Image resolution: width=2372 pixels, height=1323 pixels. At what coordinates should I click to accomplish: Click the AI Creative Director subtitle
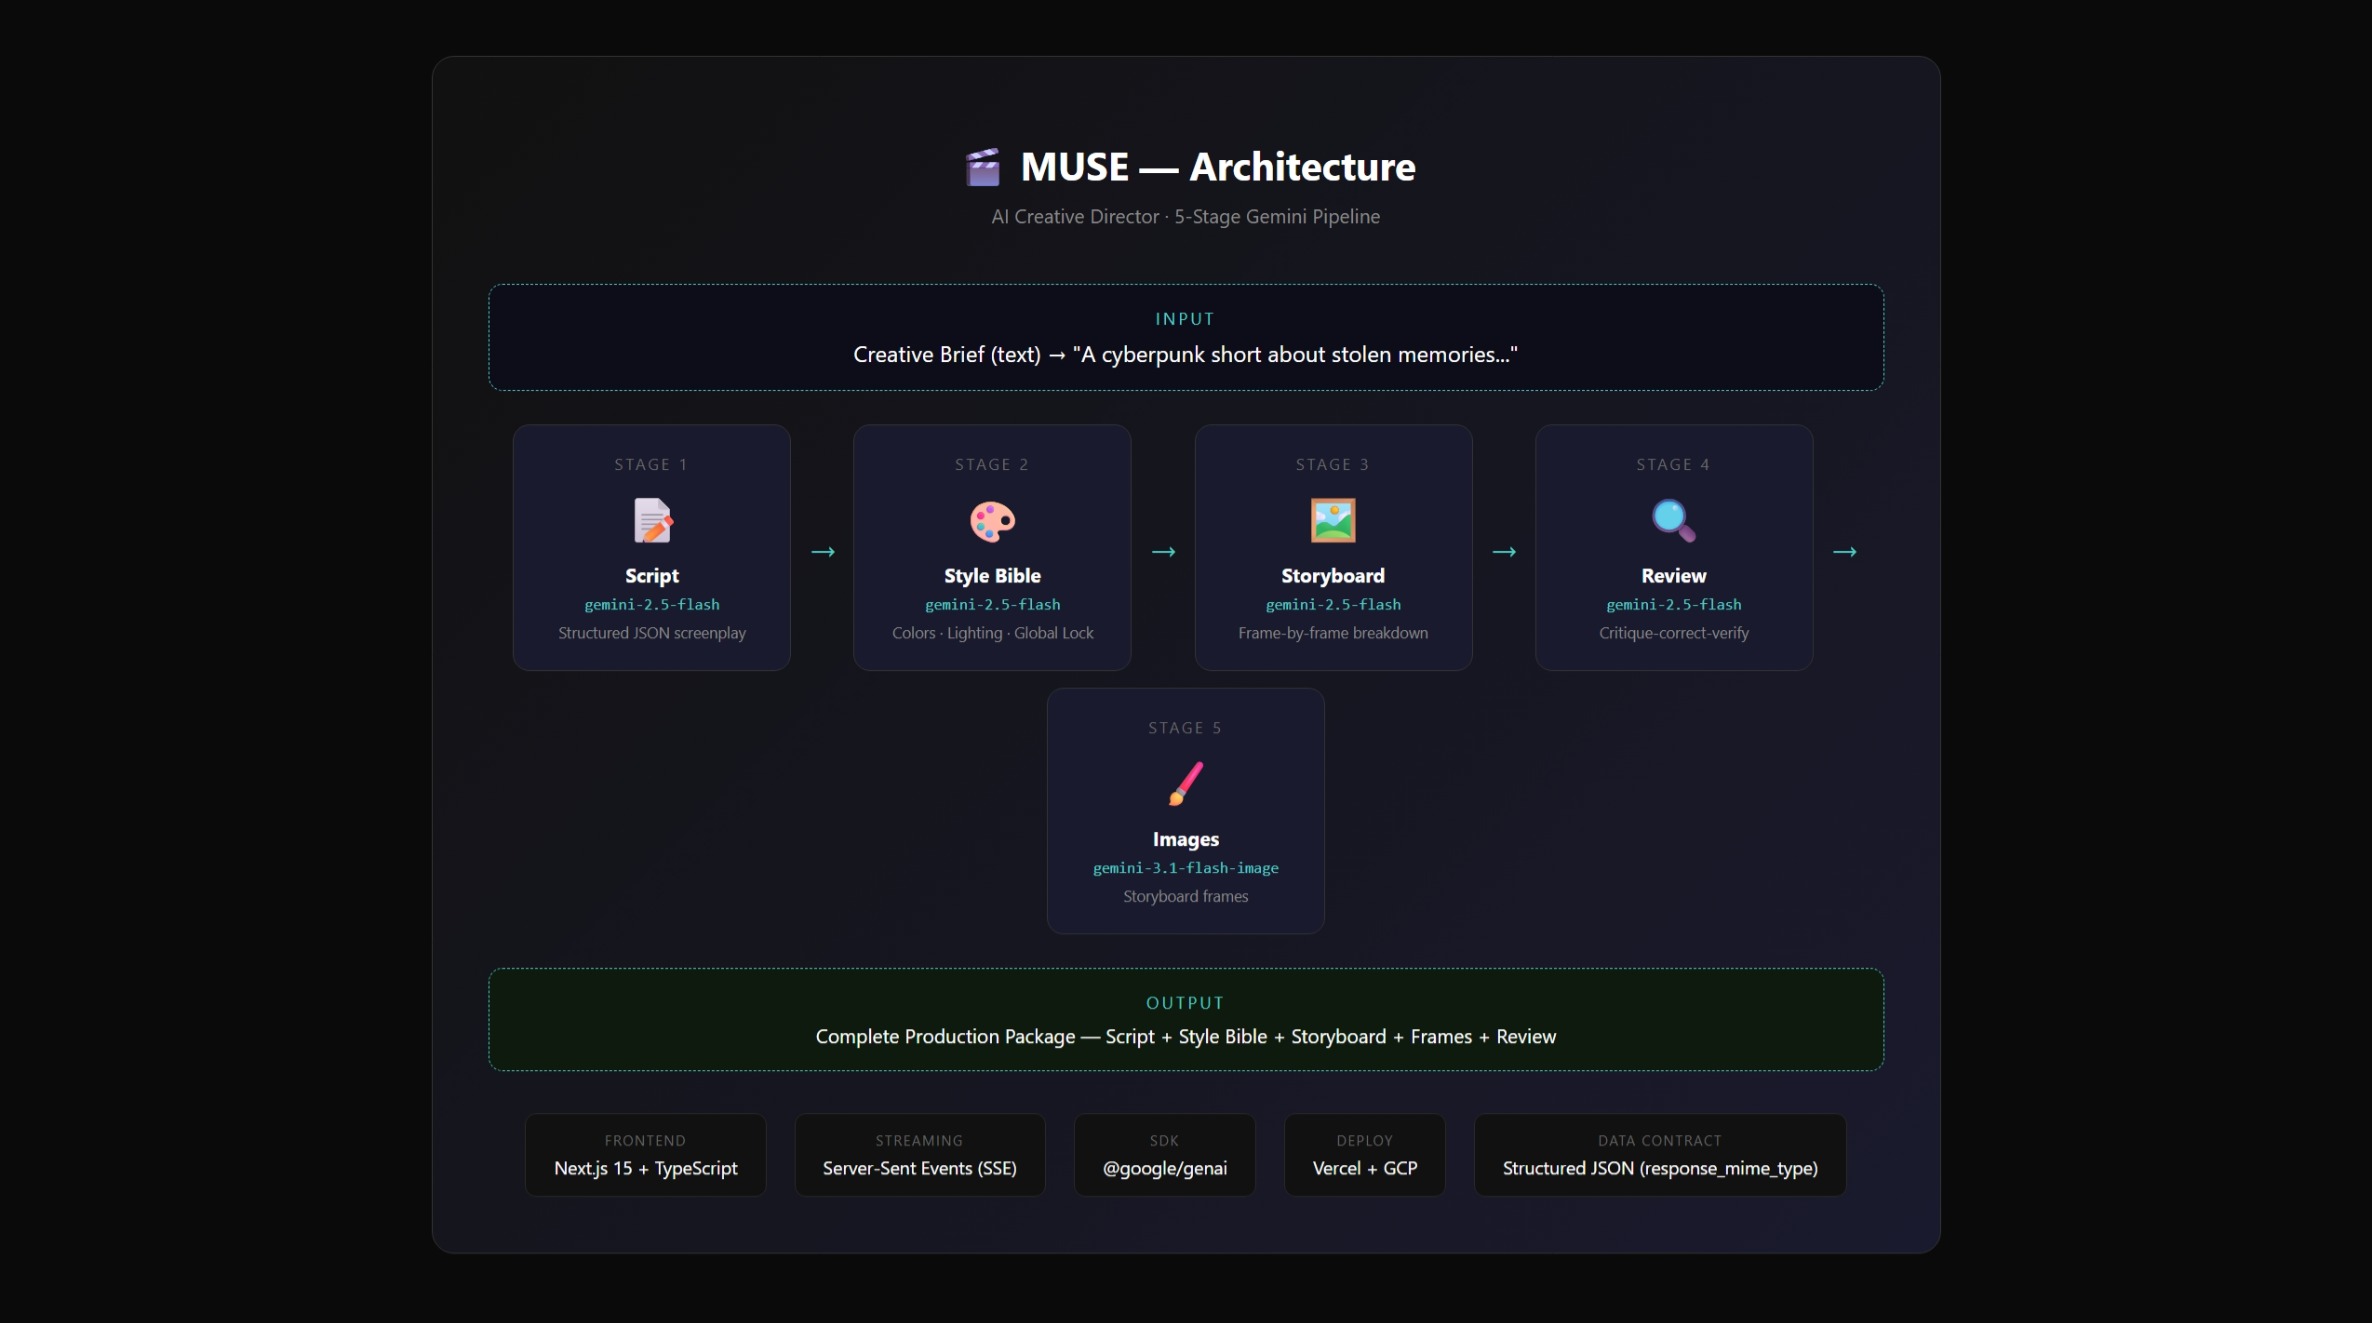[1186, 217]
